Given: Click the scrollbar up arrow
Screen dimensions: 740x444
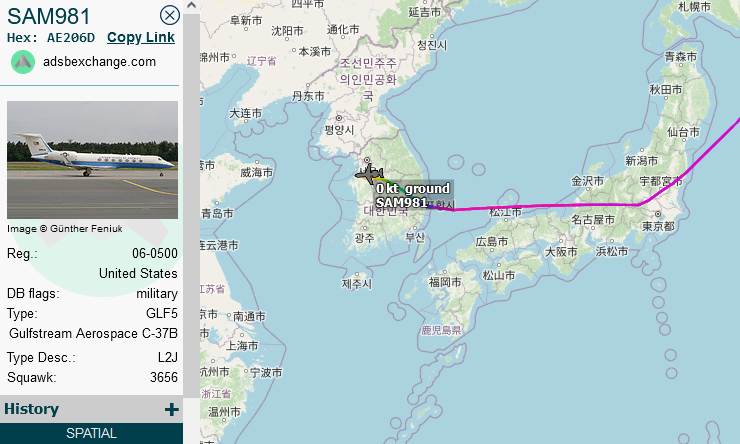Looking at the screenshot, I should pos(191,6).
